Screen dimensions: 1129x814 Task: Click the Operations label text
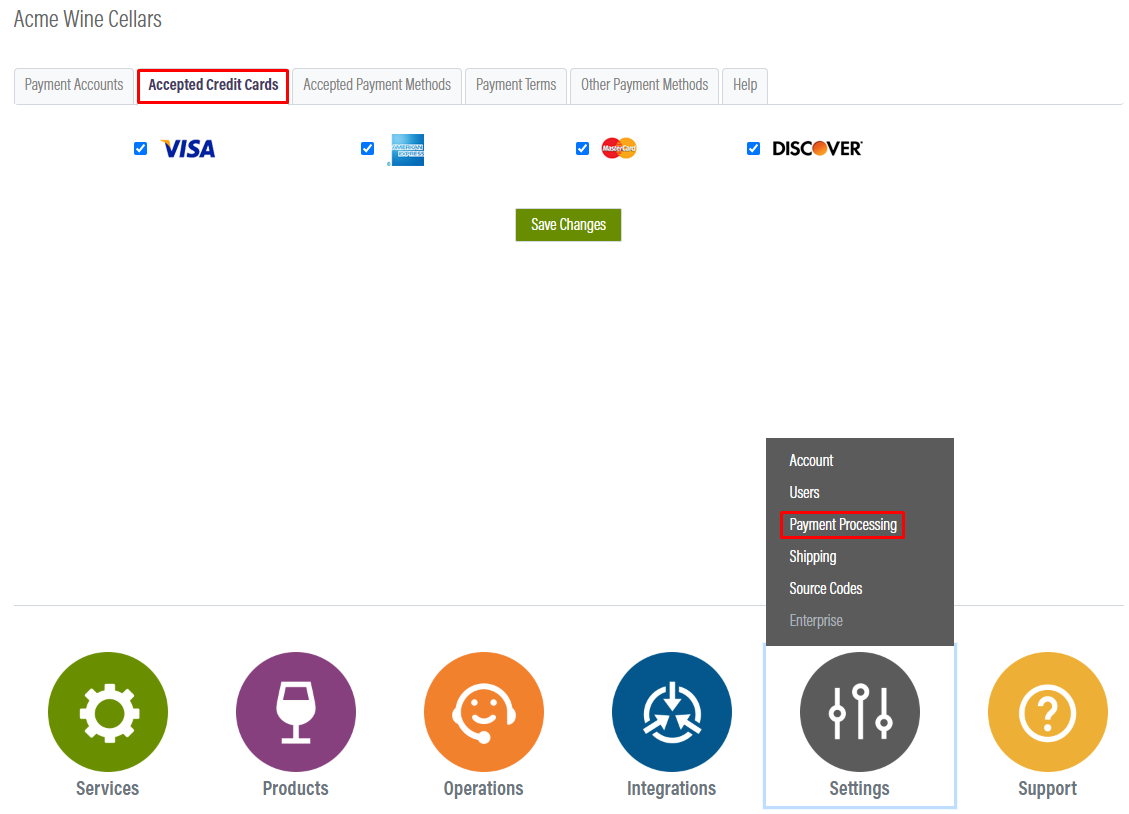pyautogui.click(x=484, y=789)
